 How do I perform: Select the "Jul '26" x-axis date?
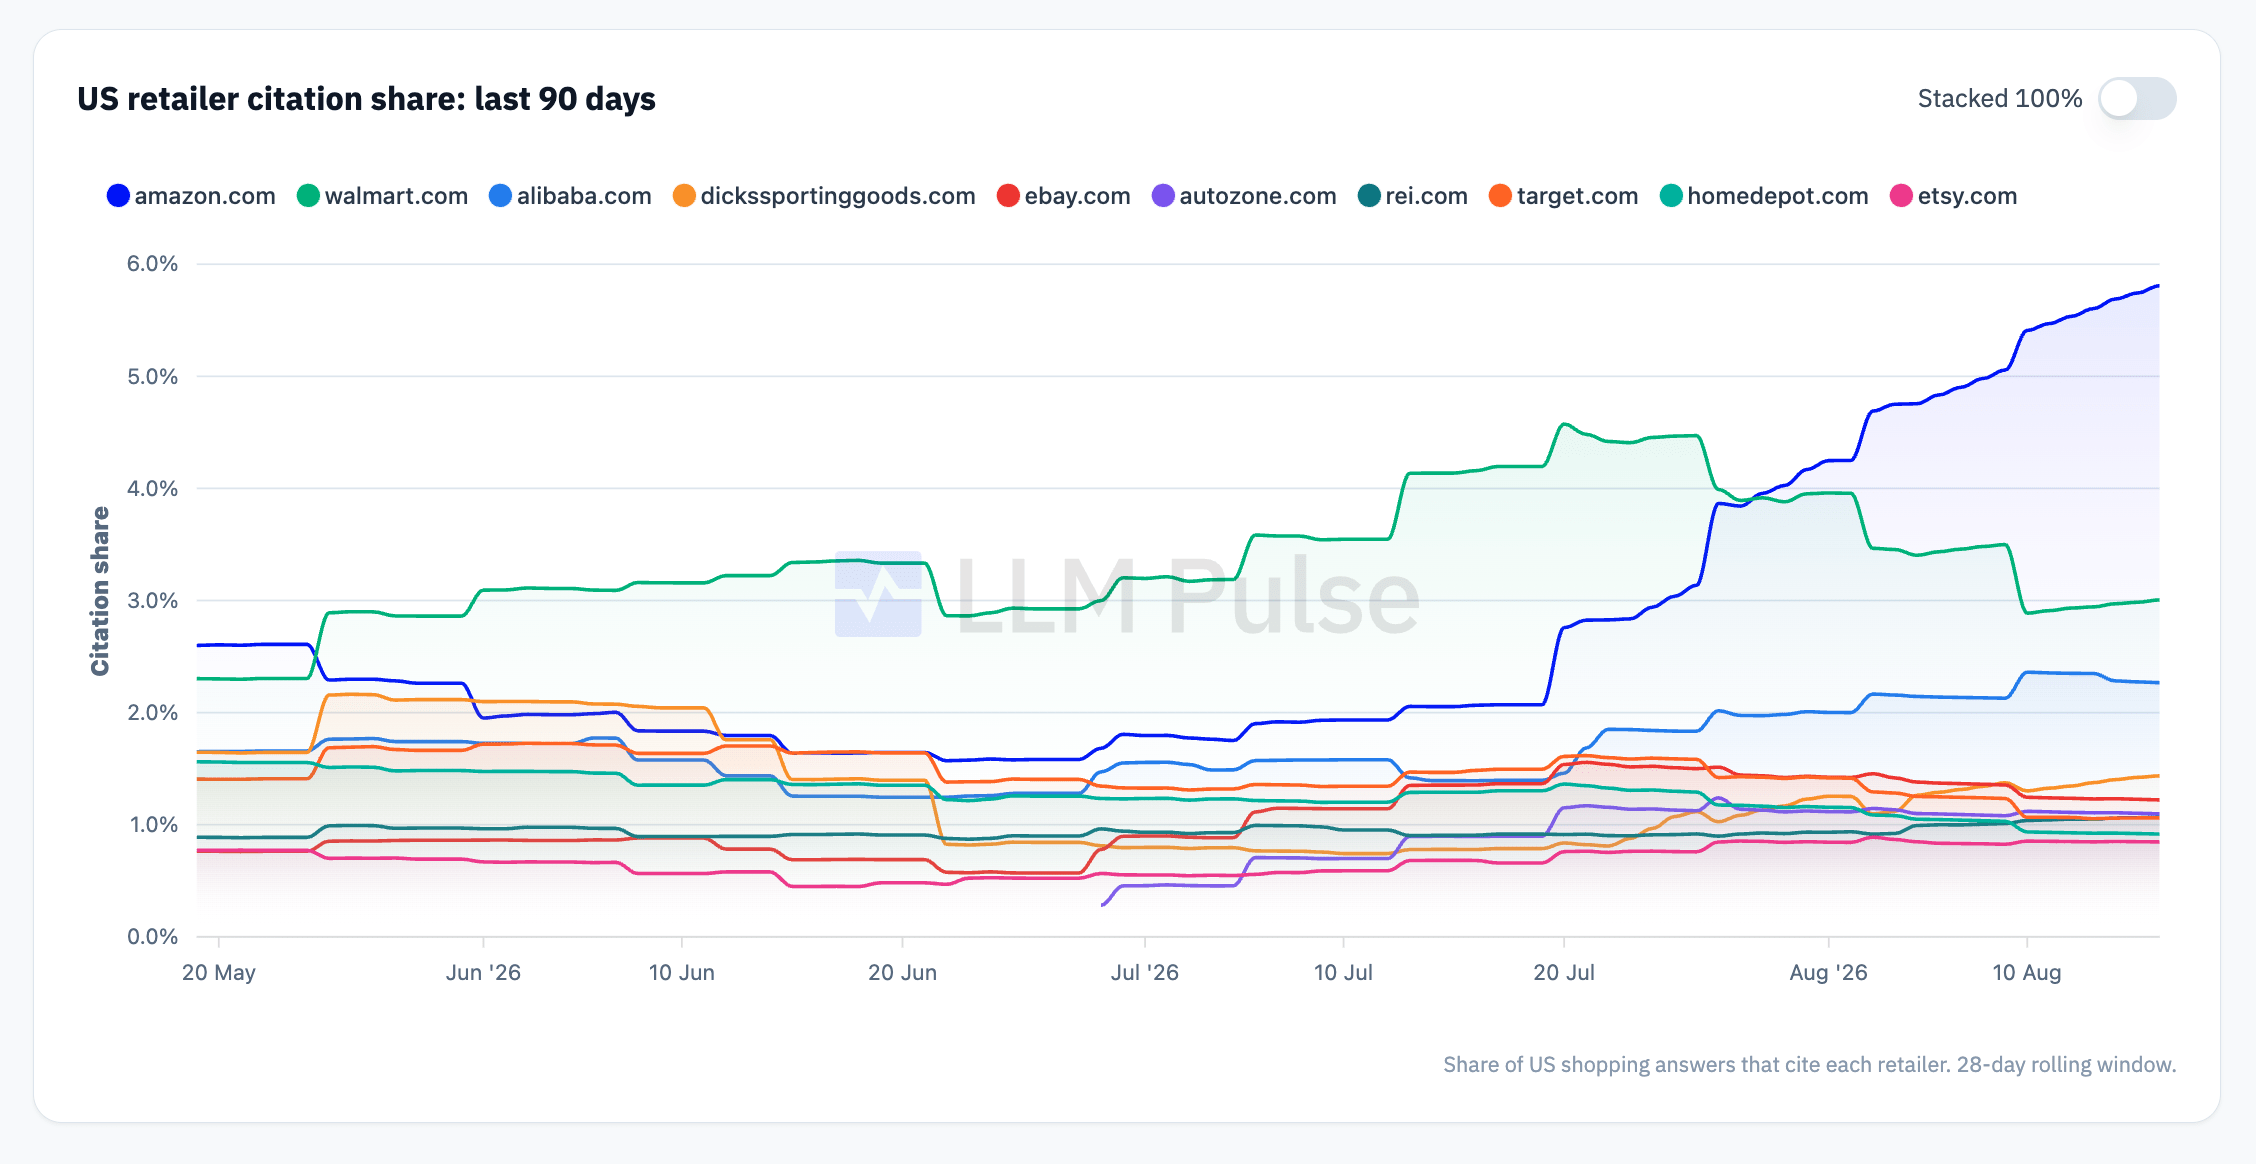tap(1145, 972)
